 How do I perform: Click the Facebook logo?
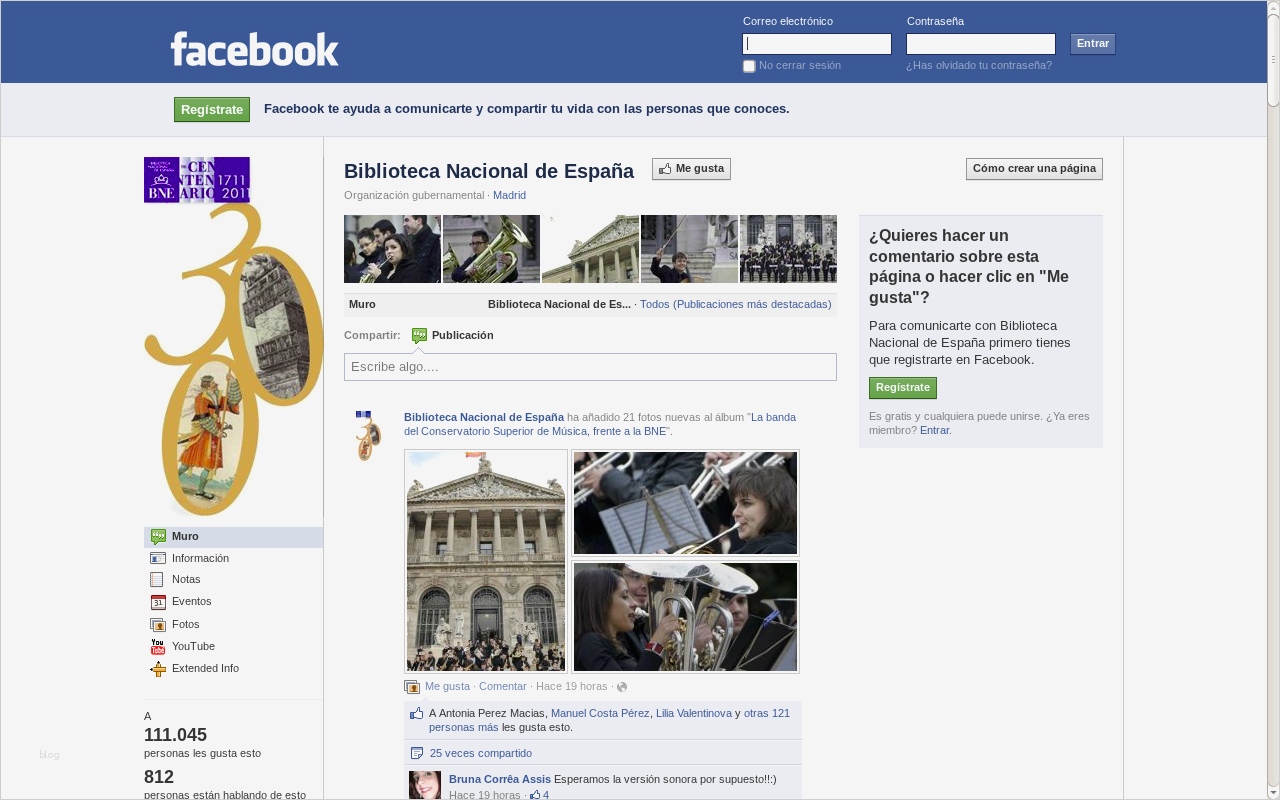[255, 49]
